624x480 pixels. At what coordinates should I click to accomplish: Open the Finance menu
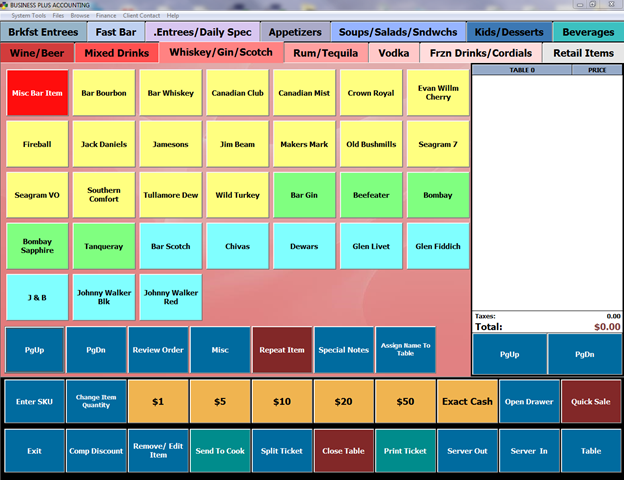click(x=106, y=16)
